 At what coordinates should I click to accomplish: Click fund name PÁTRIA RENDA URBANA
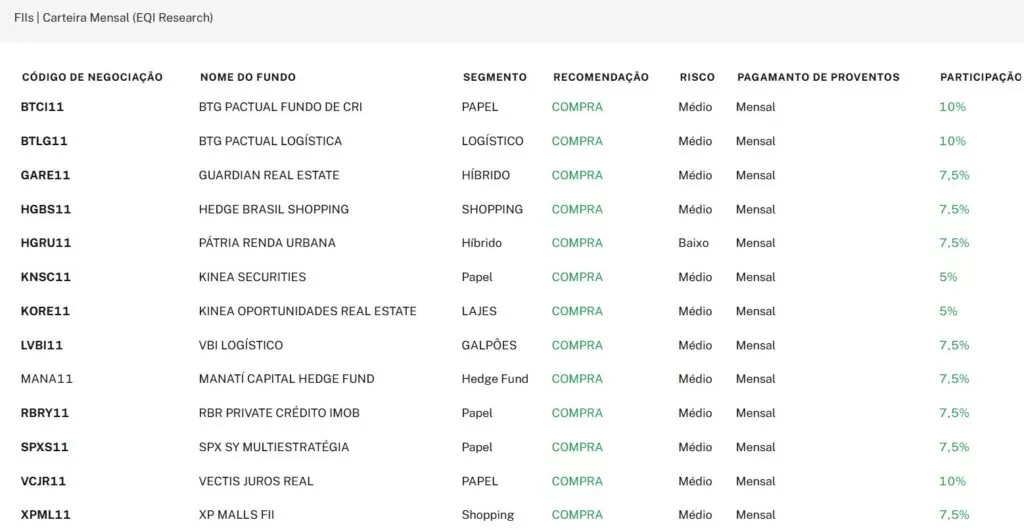(x=267, y=243)
